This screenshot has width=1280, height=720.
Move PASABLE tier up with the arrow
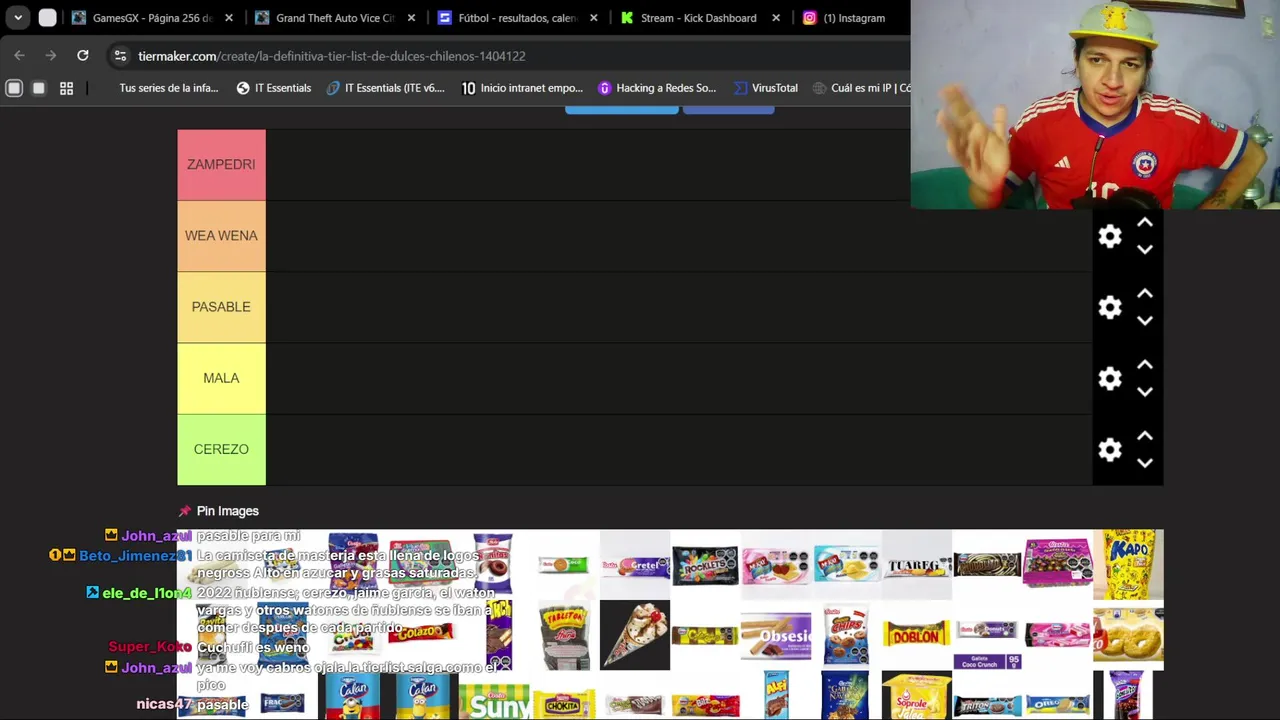(x=1145, y=294)
